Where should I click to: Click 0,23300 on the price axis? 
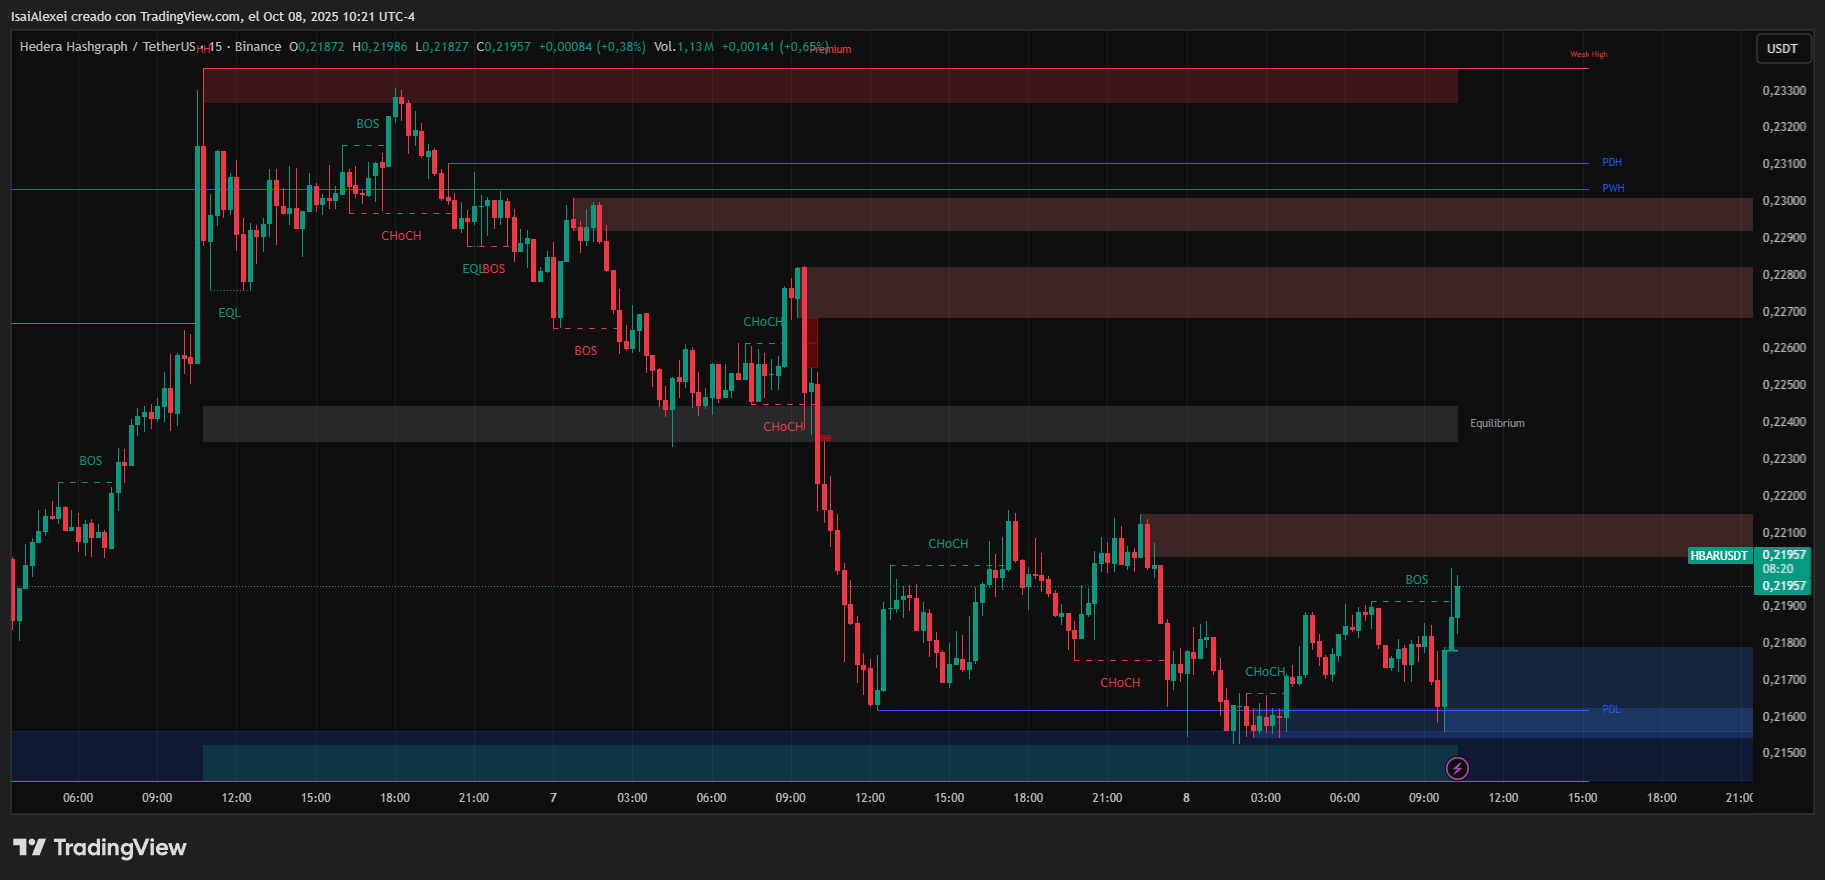click(x=1784, y=91)
